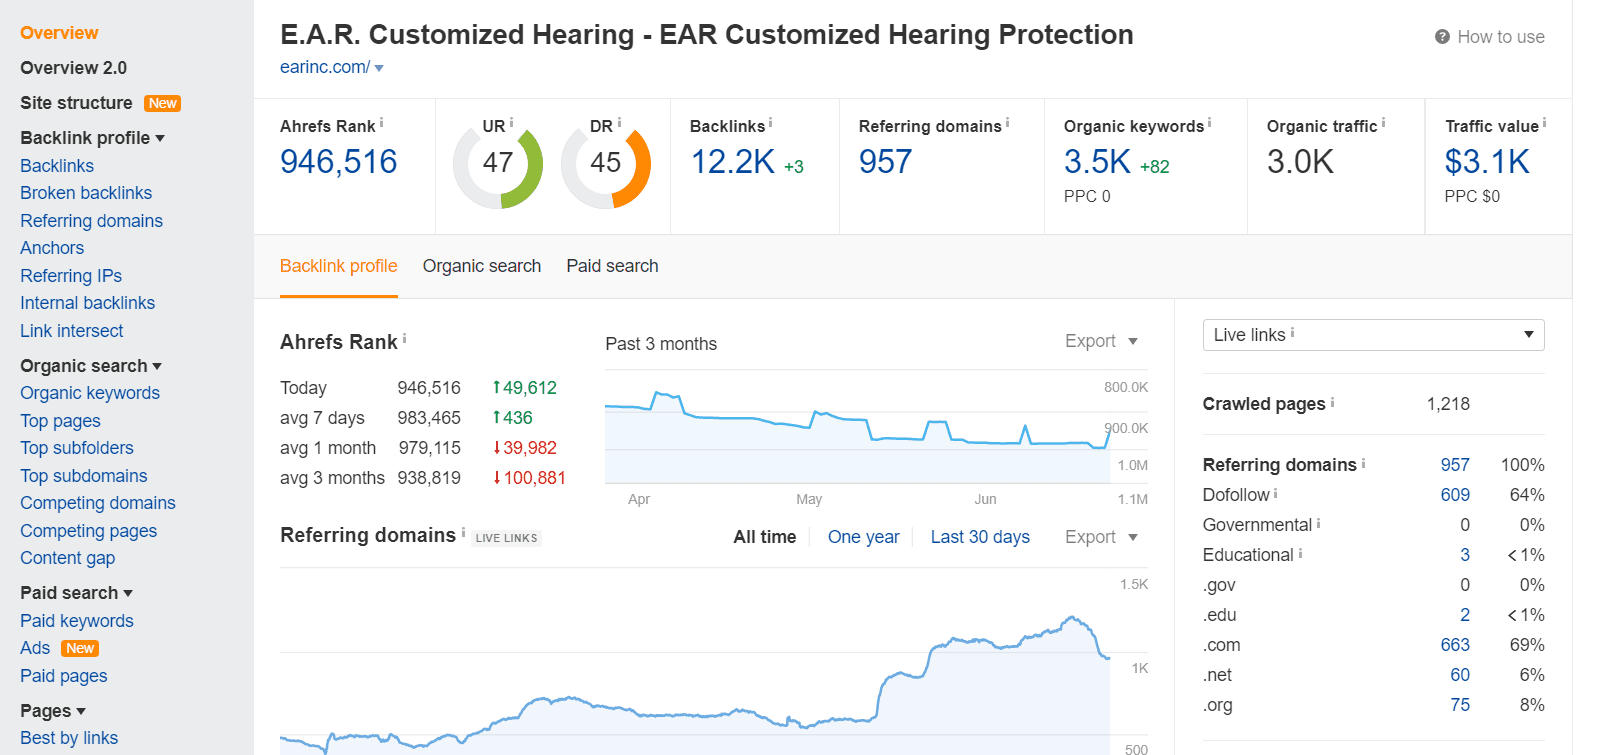Open the Competing pages report
The width and height of the screenshot is (1613, 755).
89,531
